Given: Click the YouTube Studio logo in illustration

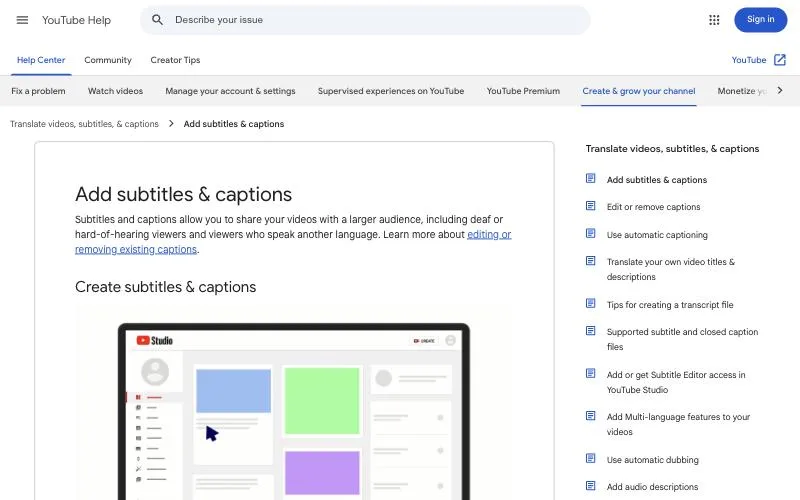Looking at the screenshot, I should tap(155, 340).
